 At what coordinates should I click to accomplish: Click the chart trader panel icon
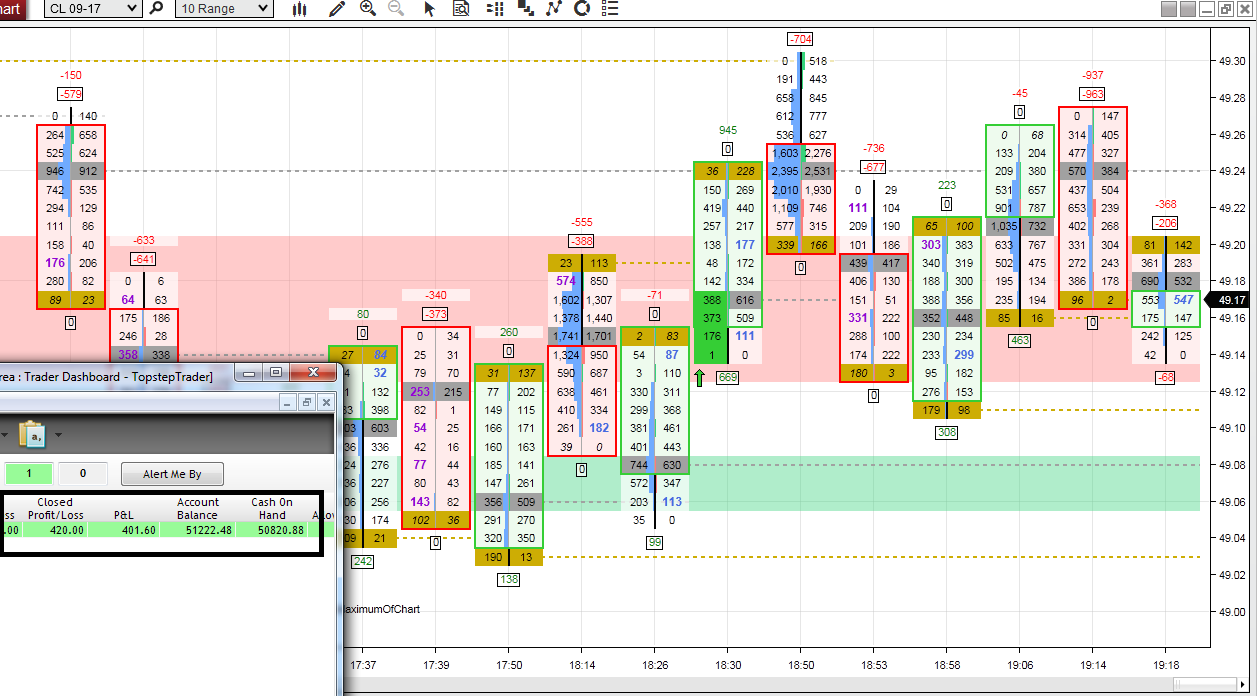point(494,8)
